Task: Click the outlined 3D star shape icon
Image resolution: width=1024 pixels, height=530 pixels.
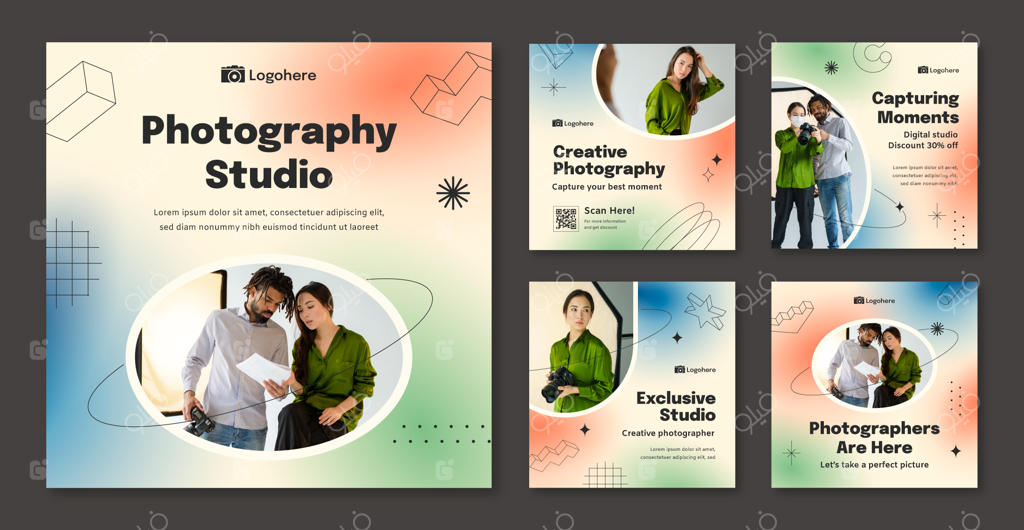Action: pyautogui.click(x=704, y=311)
